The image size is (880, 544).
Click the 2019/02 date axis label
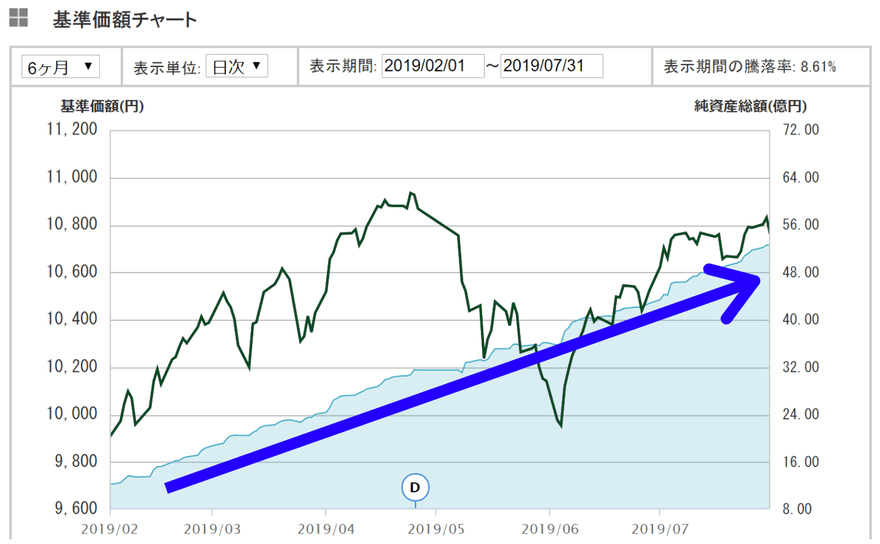[109, 529]
